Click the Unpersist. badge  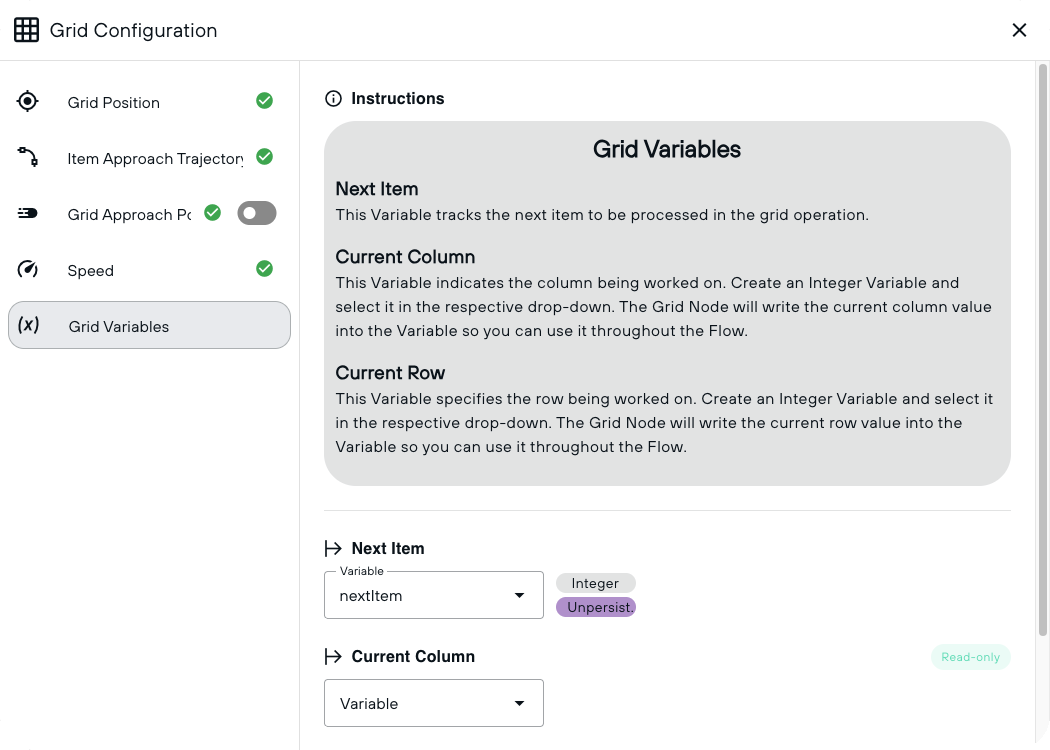tap(595, 607)
